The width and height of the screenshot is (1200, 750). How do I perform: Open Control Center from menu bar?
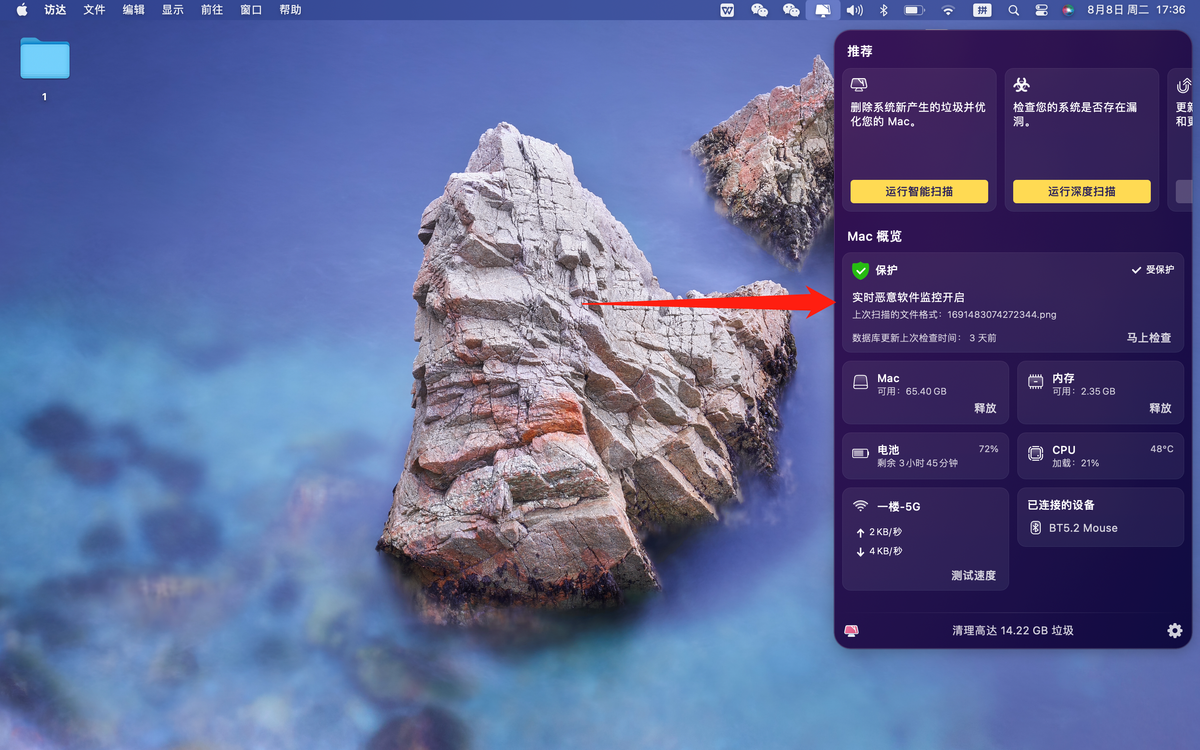coord(1041,10)
